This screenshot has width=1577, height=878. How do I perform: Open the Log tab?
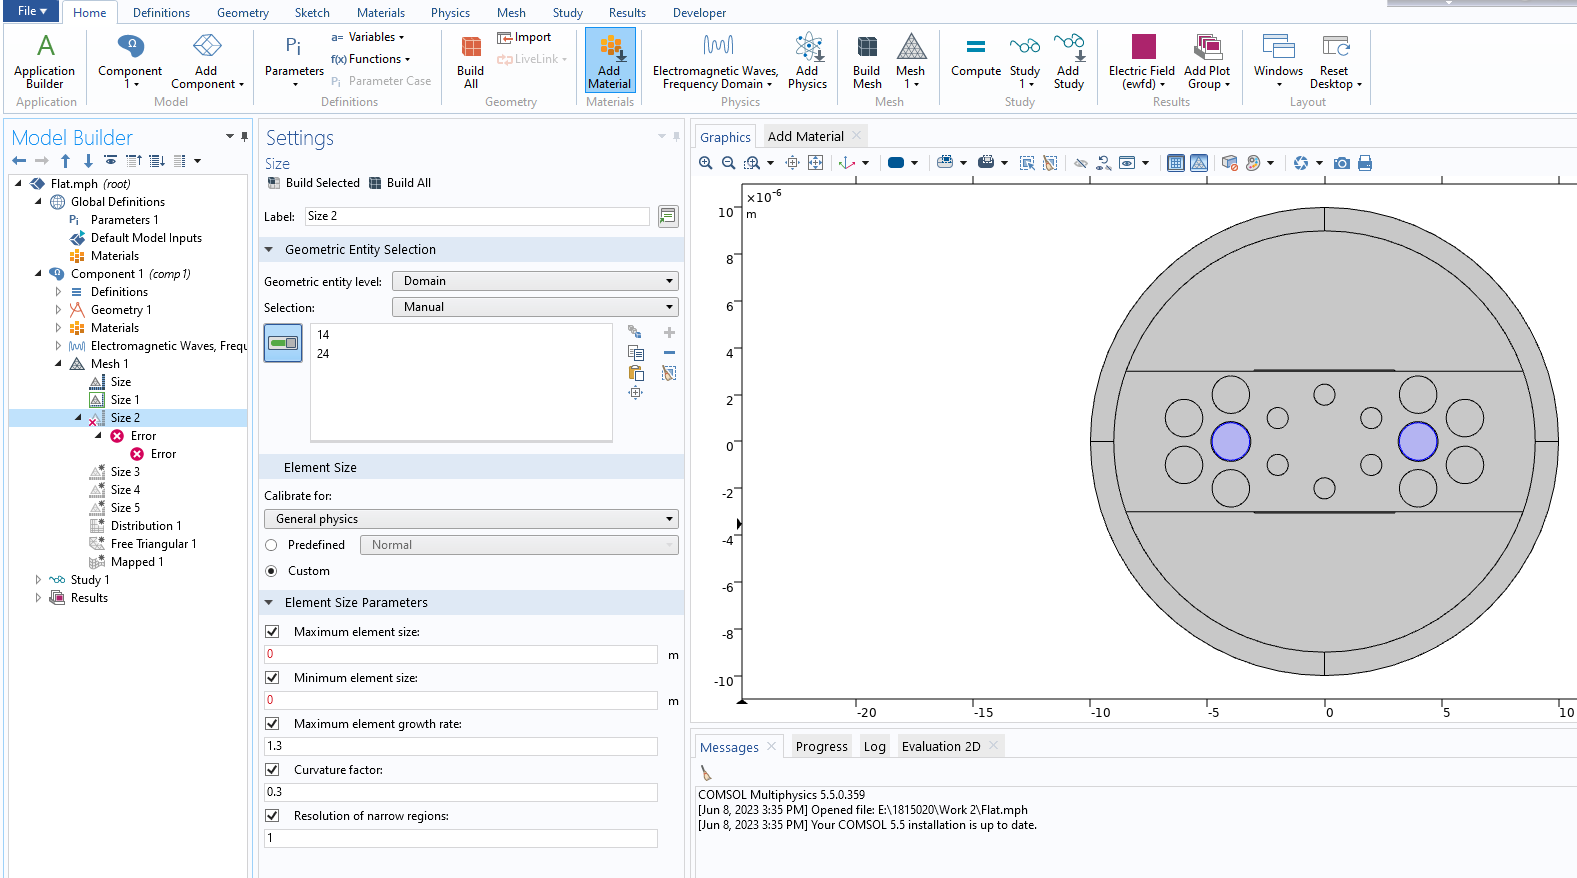coord(874,747)
